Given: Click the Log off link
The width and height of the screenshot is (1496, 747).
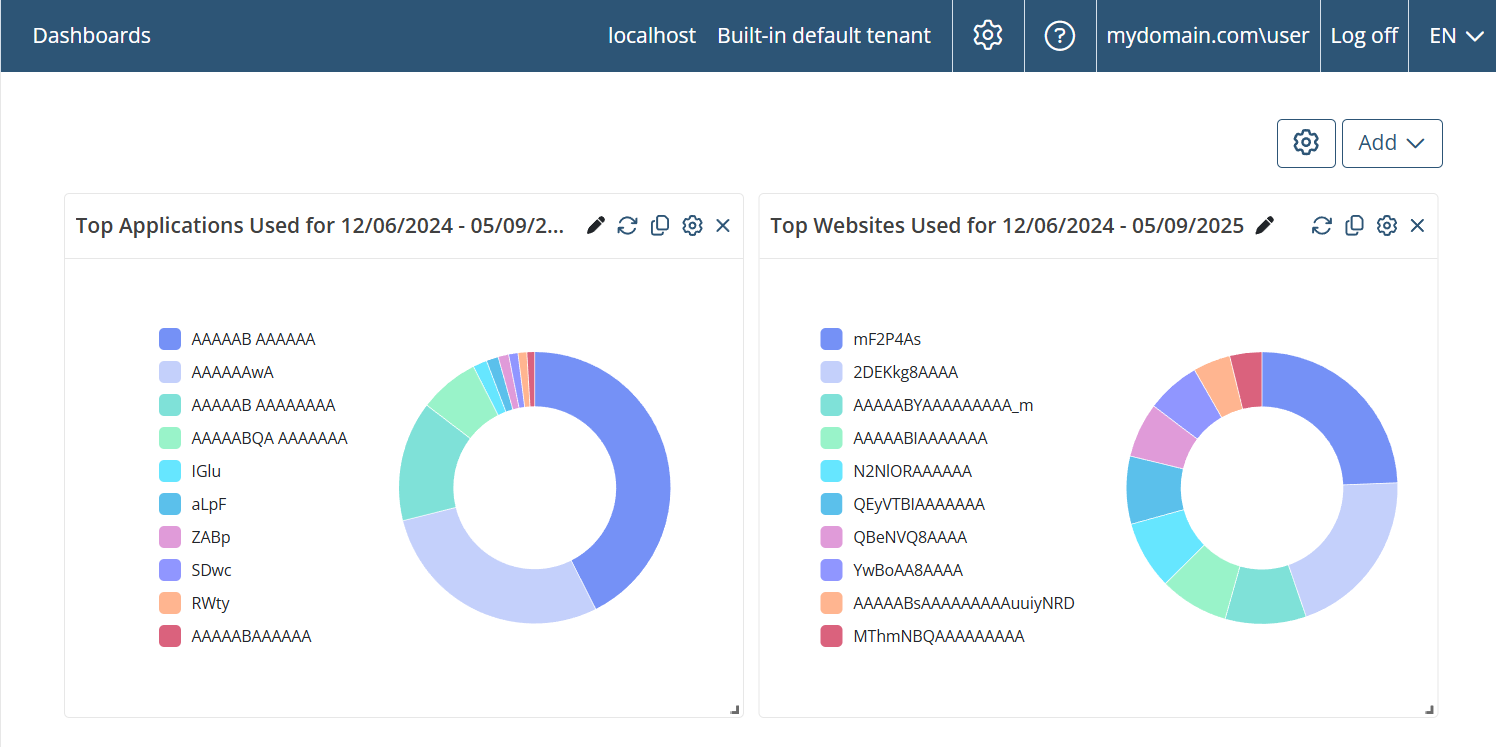Looking at the screenshot, I should point(1364,36).
